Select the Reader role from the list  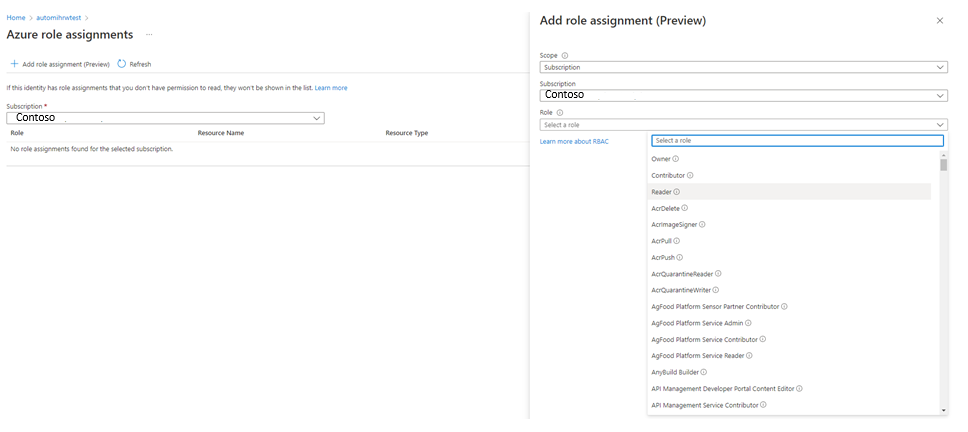point(661,192)
